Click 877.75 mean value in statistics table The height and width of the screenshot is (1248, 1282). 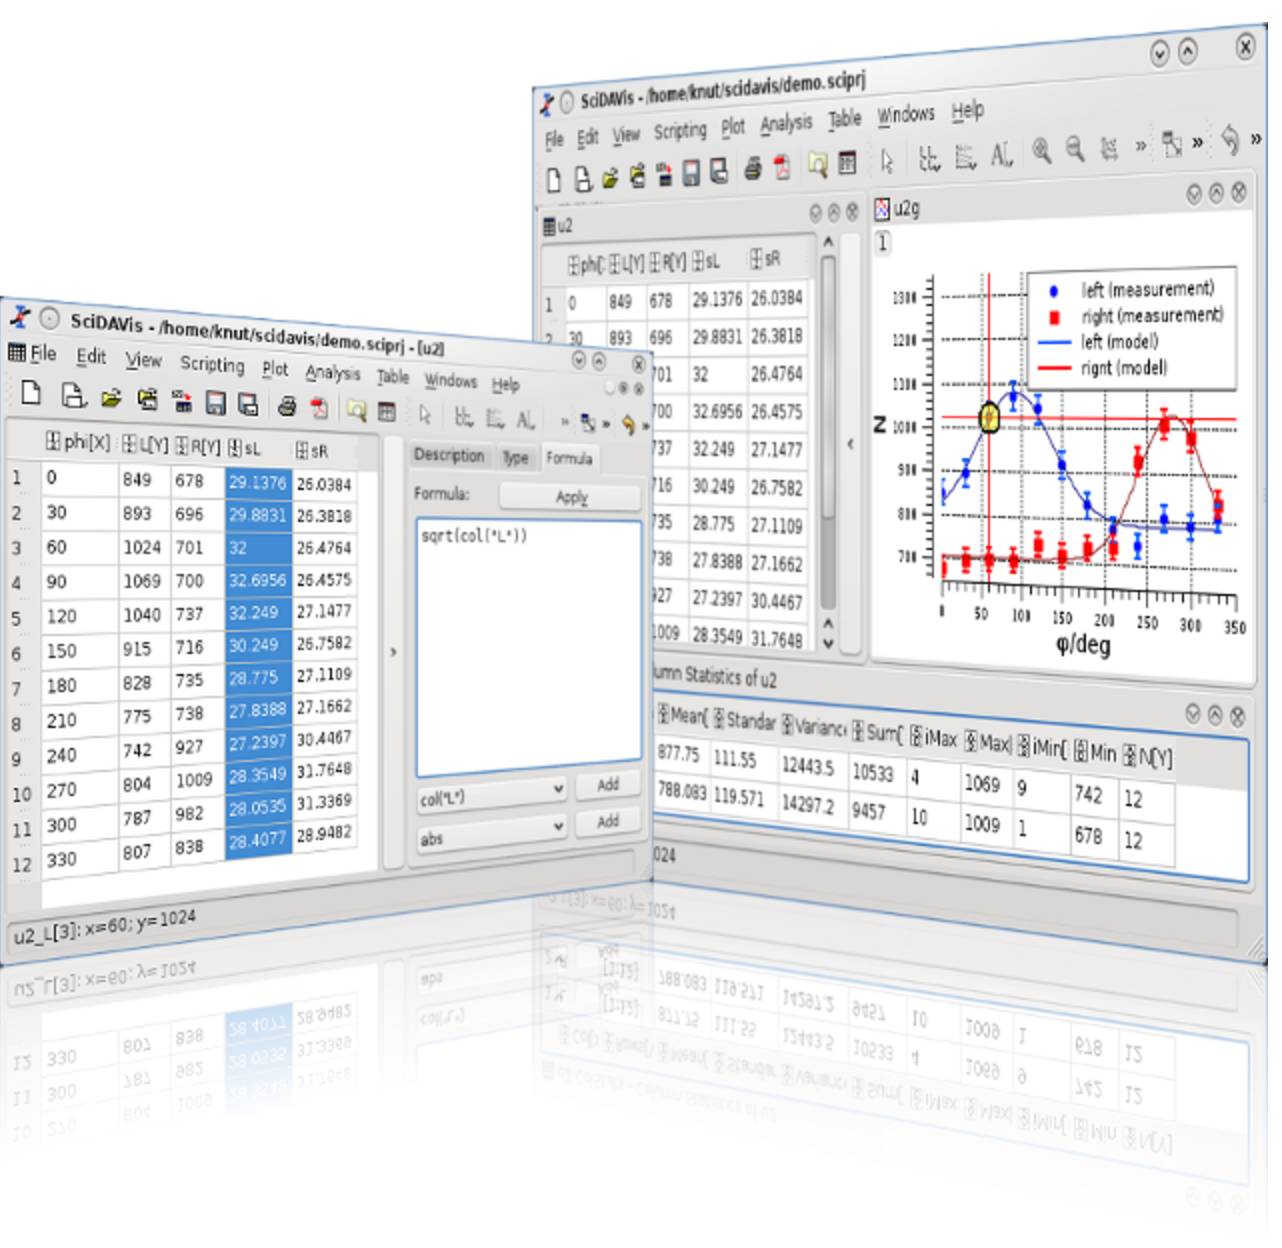coord(678,753)
